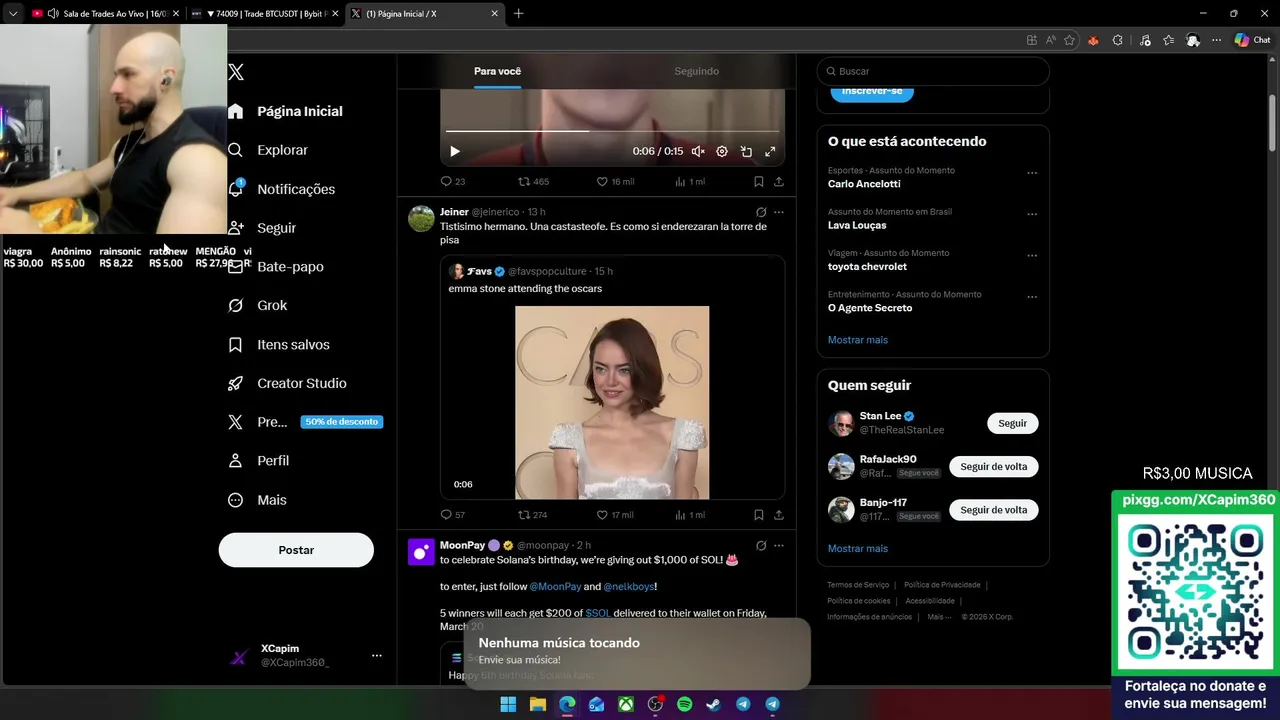This screenshot has height=720, width=1280.
Task: Open more options on Jeiner's post
Action: (x=779, y=212)
